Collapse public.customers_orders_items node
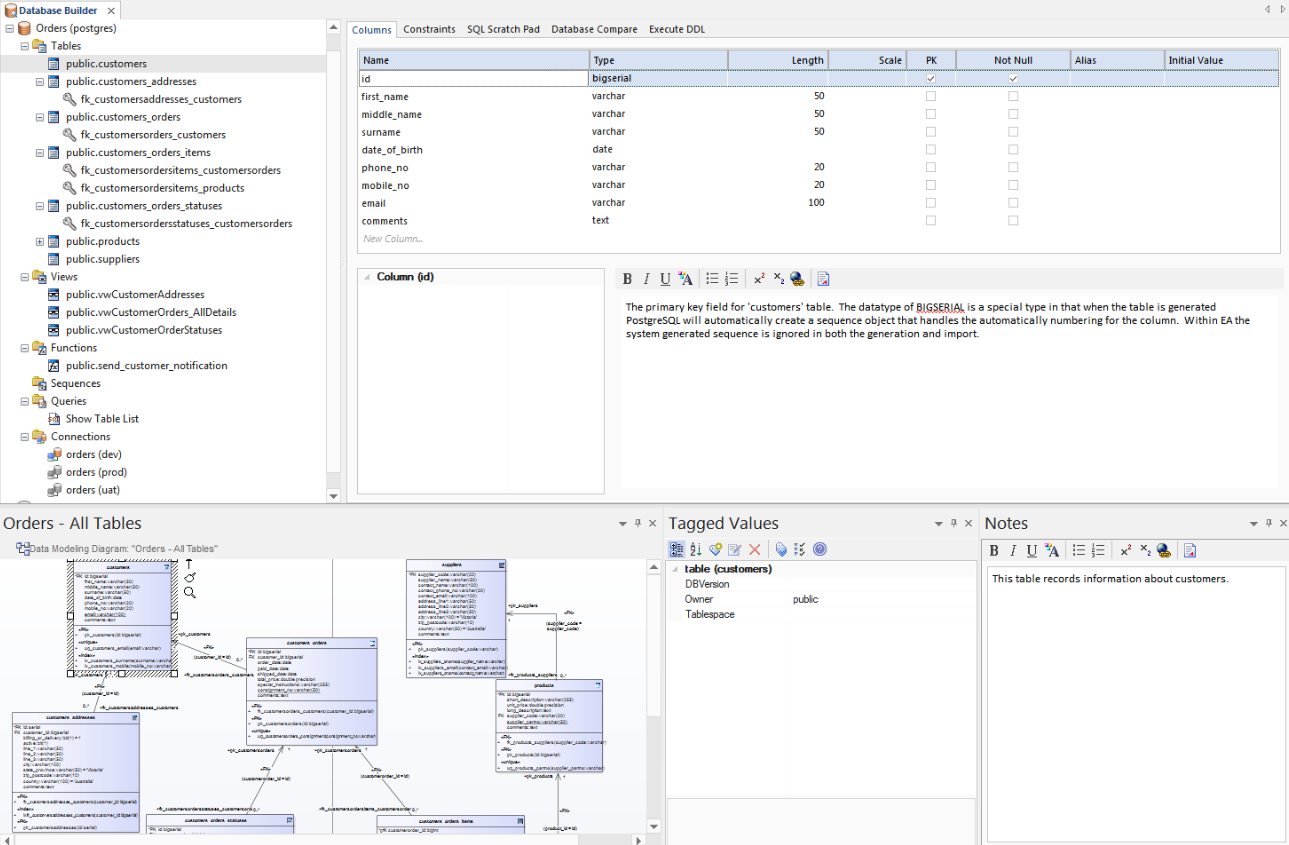 40,152
